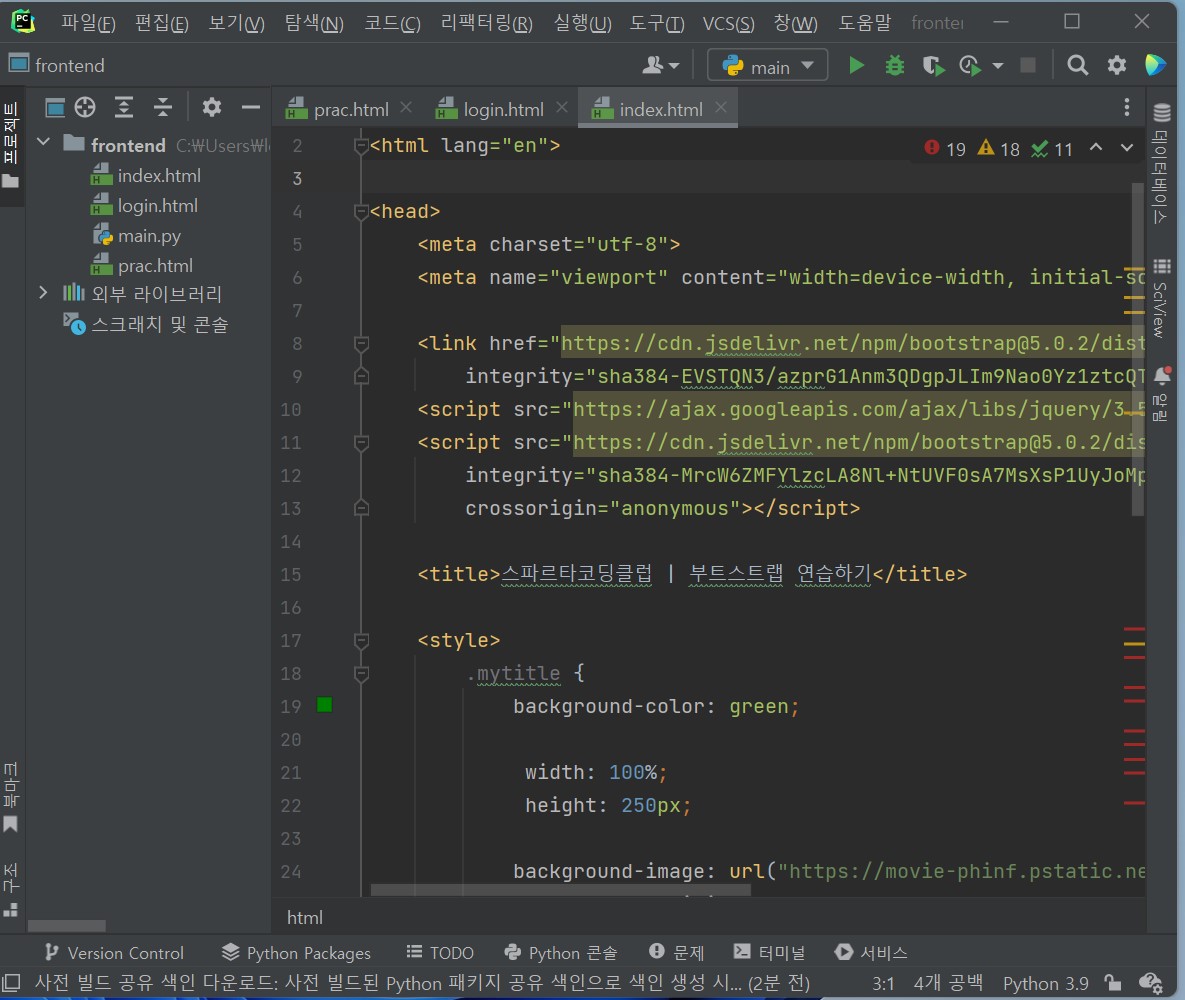The height and width of the screenshot is (1000, 1185).
Task: Fold the head tag on line 4
Action: point(361,212)
